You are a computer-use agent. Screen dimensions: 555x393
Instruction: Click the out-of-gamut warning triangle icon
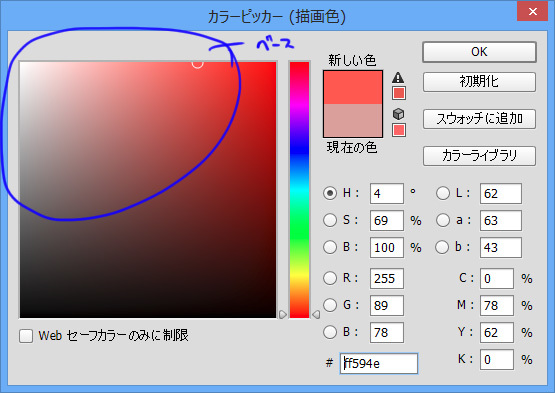click(398, 77)
